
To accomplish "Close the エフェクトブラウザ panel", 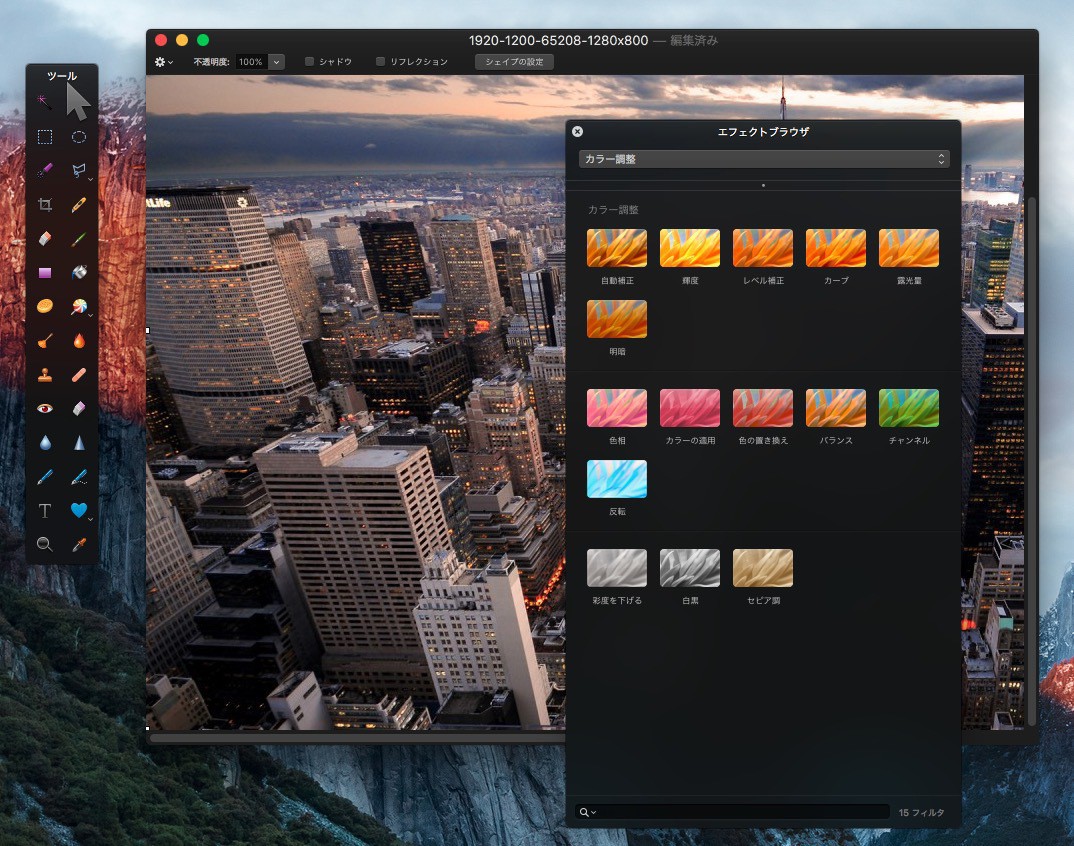I will point(577,132).
